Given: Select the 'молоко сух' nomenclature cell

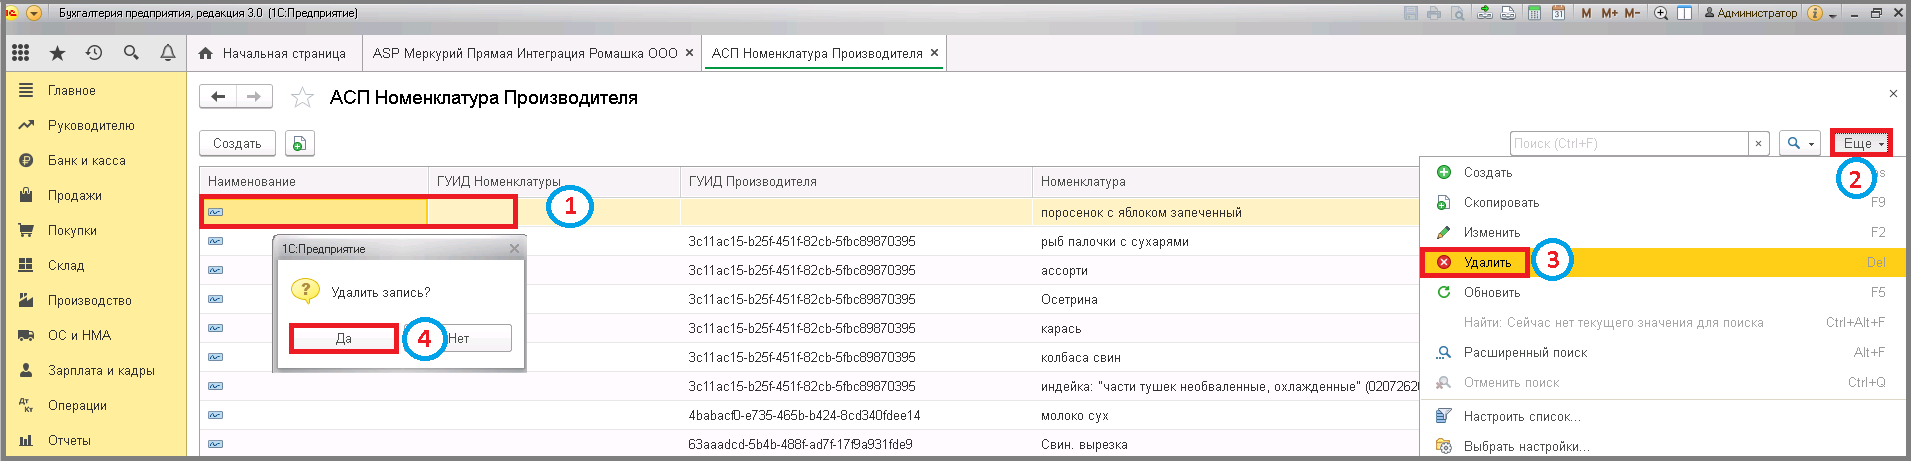Looking at the screenshot, I should [x=1226, y=415].
